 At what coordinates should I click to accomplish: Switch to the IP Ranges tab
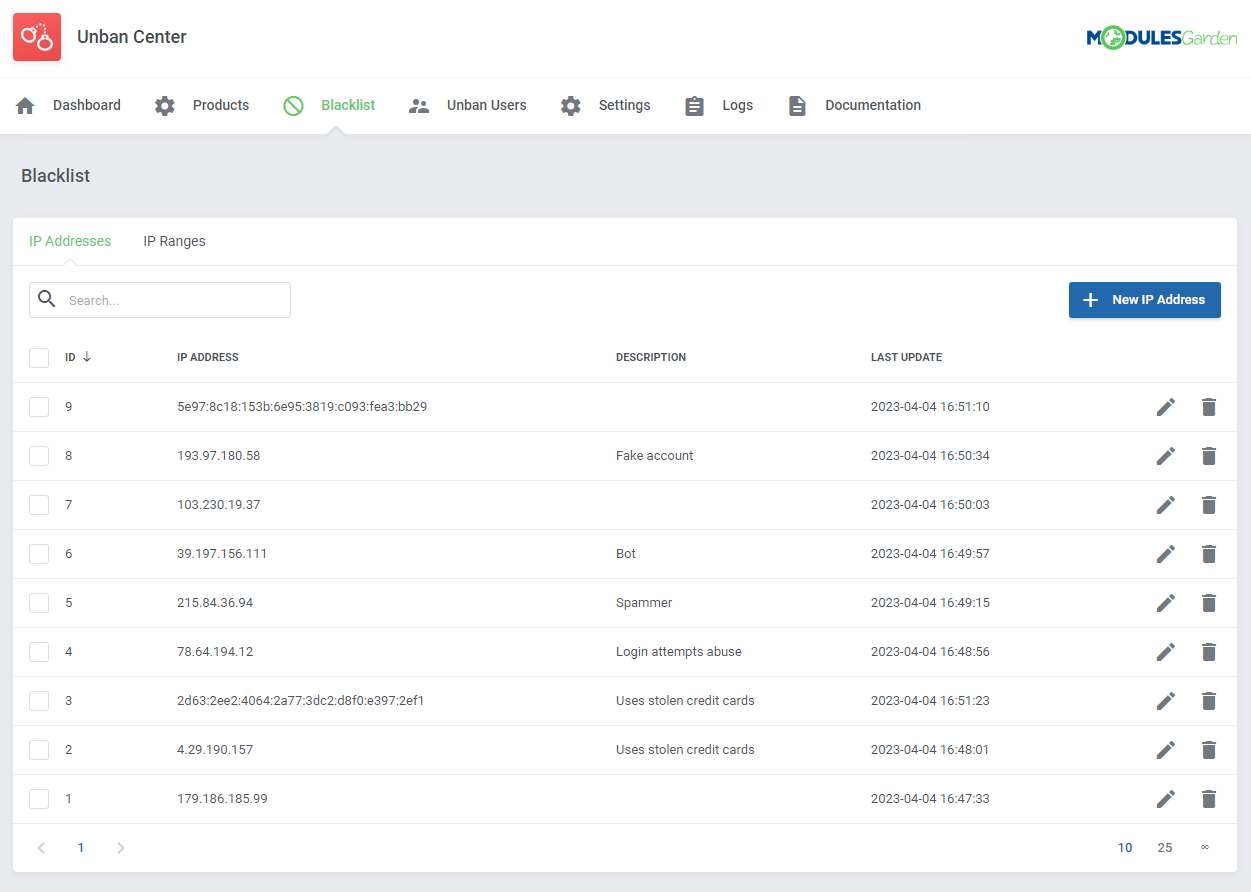click(x=174, y=241)
